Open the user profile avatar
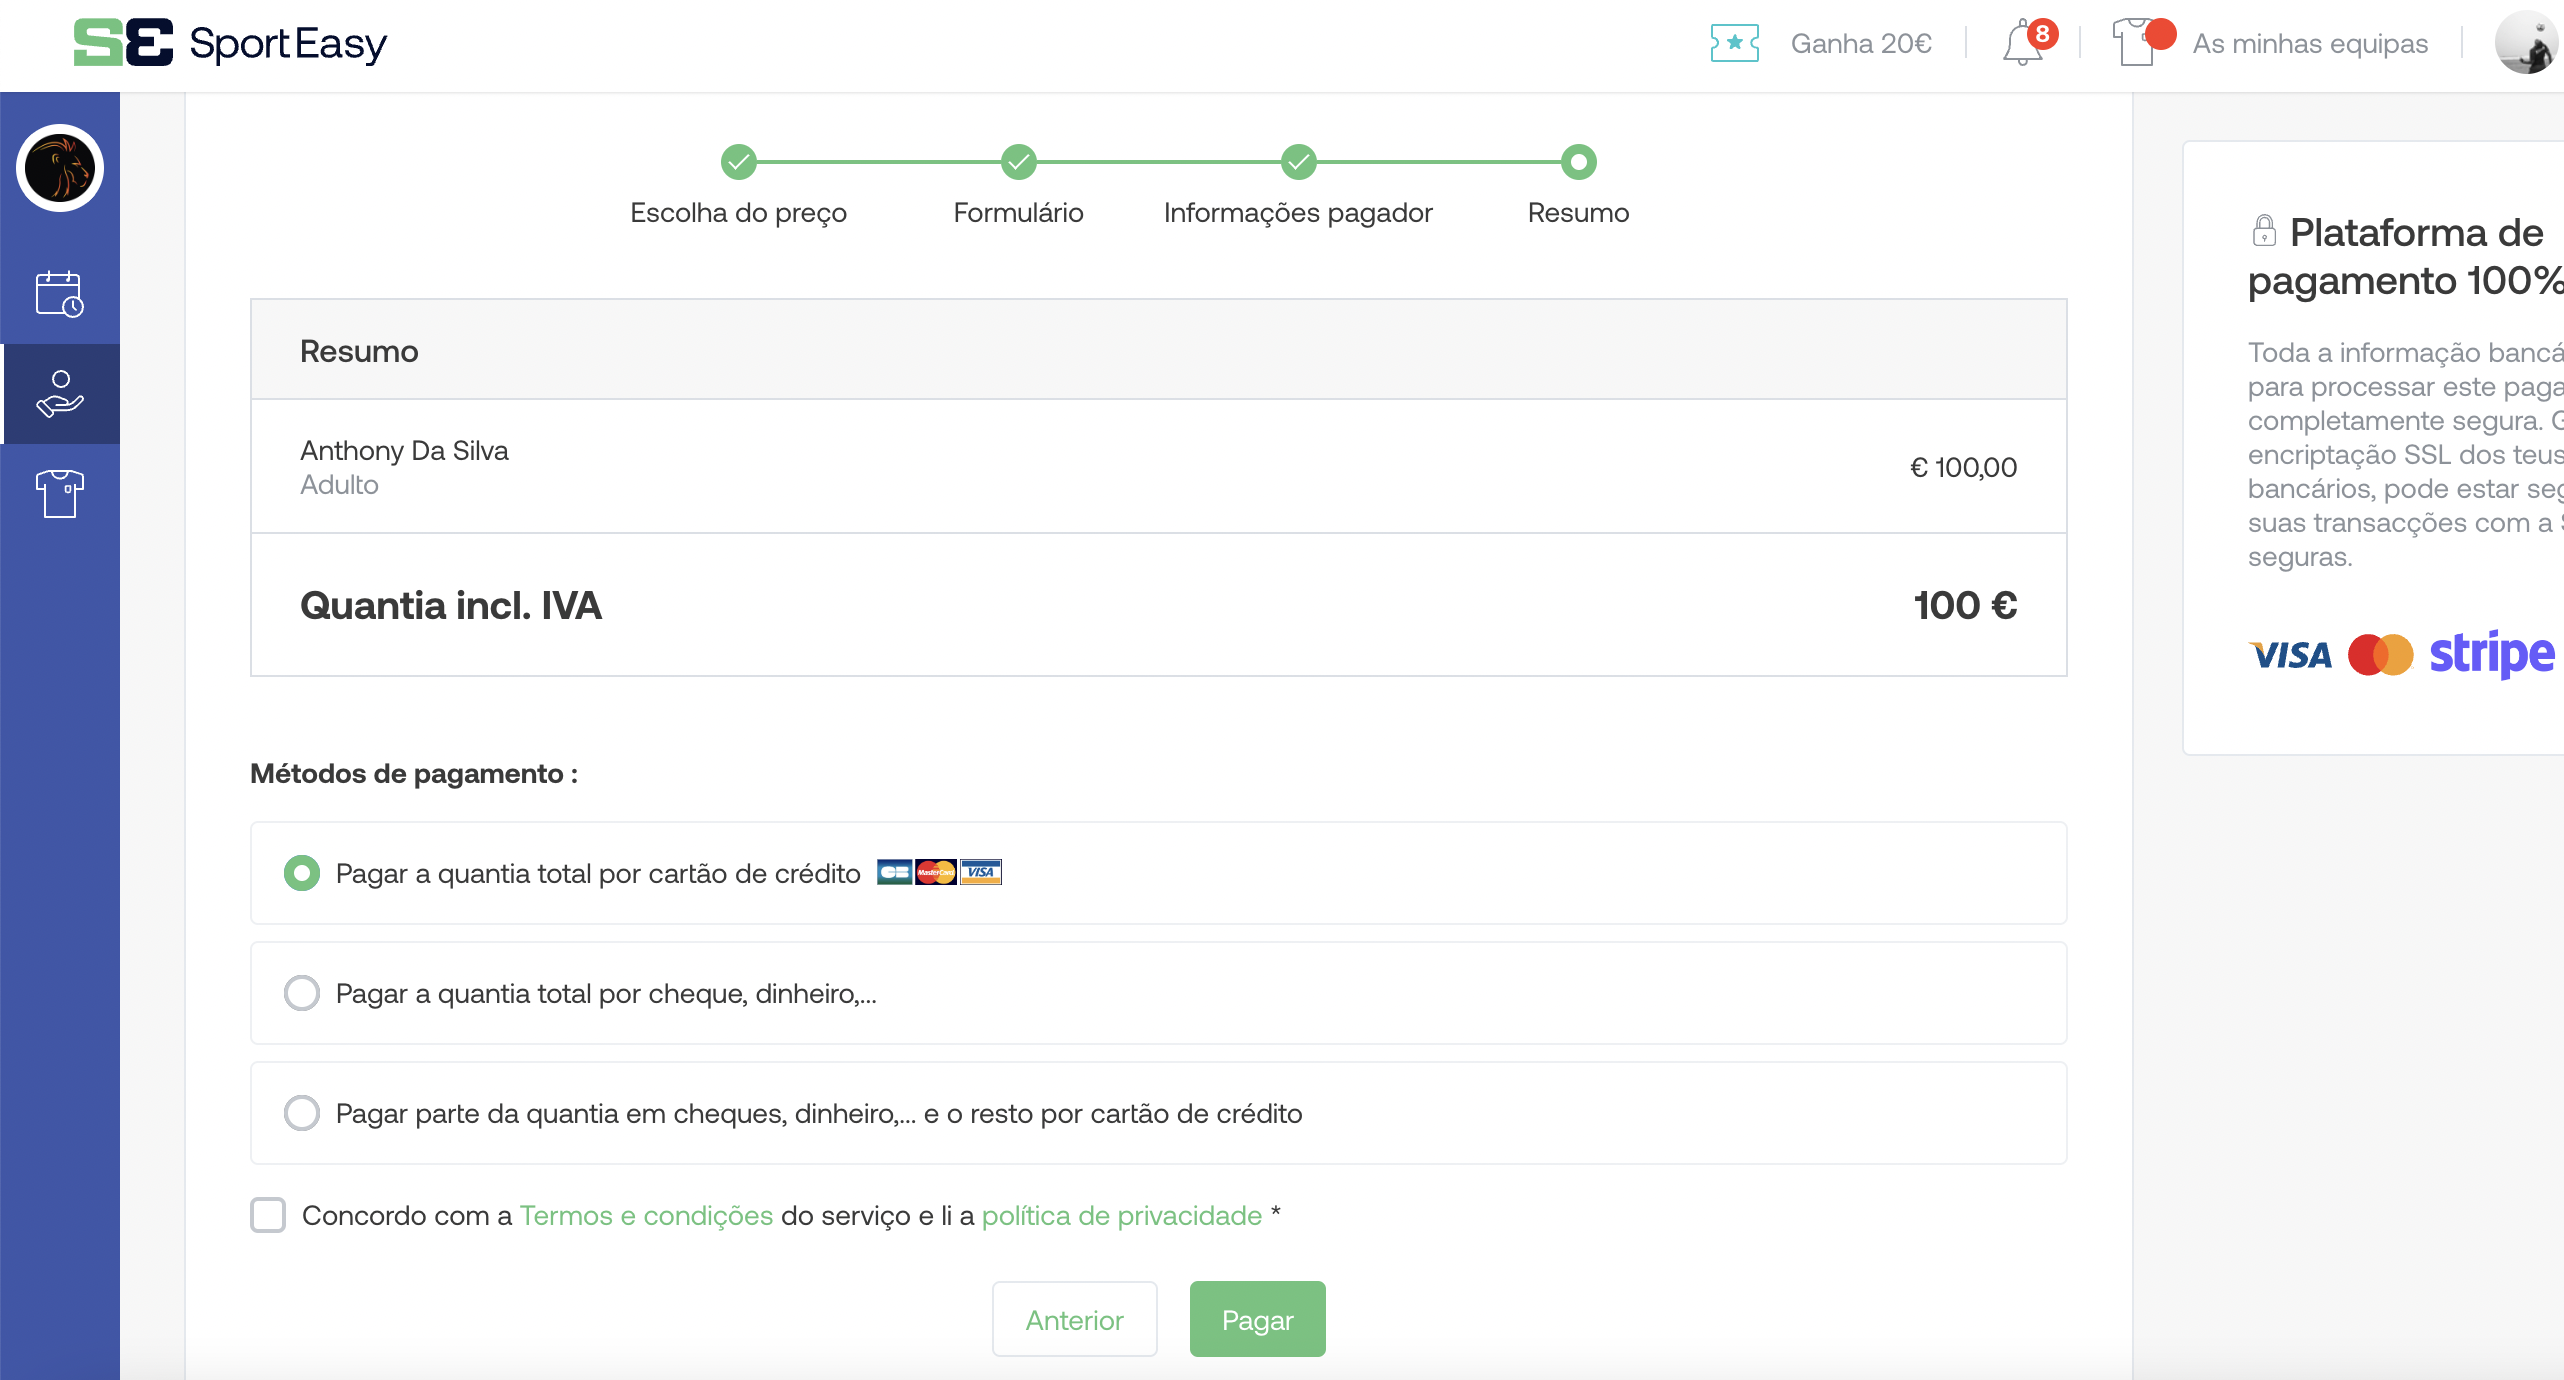 [x=2526, y=44]
